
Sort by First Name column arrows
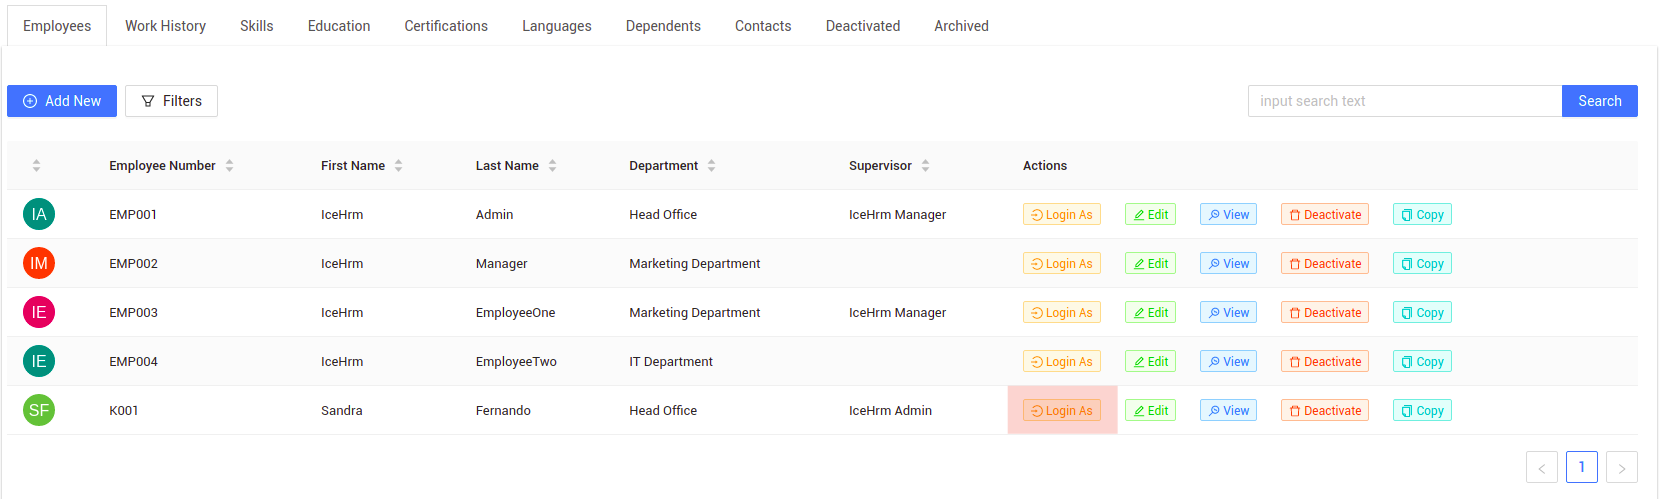coord(398,166)
